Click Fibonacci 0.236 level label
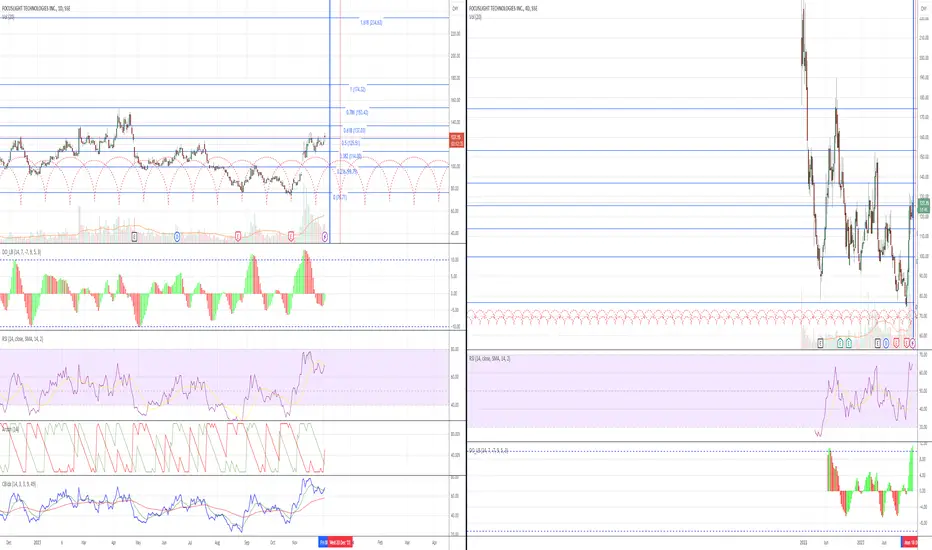 click(347, 171)
